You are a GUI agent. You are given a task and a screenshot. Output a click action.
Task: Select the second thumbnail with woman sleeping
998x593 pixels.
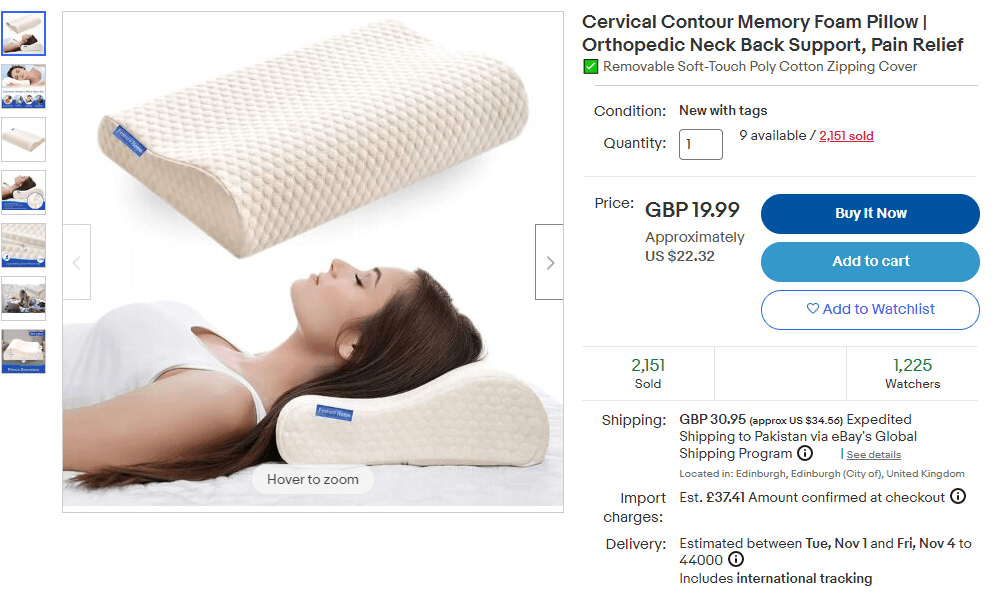(x=24, y=87)
